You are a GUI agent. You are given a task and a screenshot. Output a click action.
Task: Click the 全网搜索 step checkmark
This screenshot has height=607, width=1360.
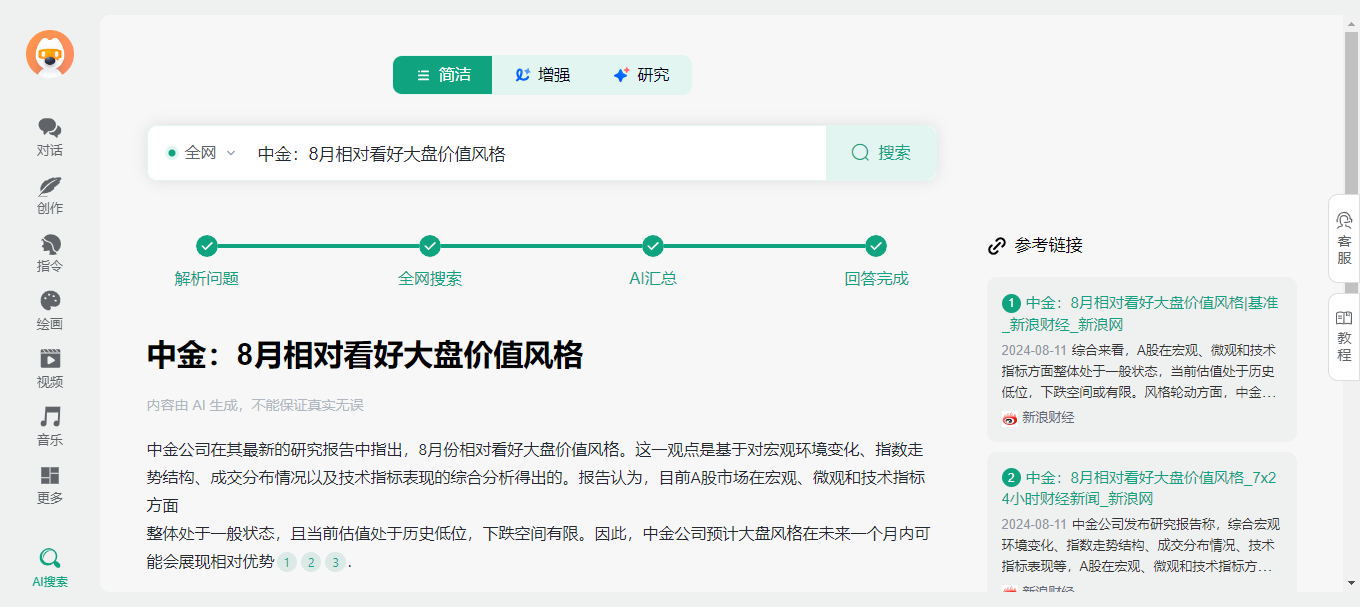pyautogui.click(x=430, y=246)
